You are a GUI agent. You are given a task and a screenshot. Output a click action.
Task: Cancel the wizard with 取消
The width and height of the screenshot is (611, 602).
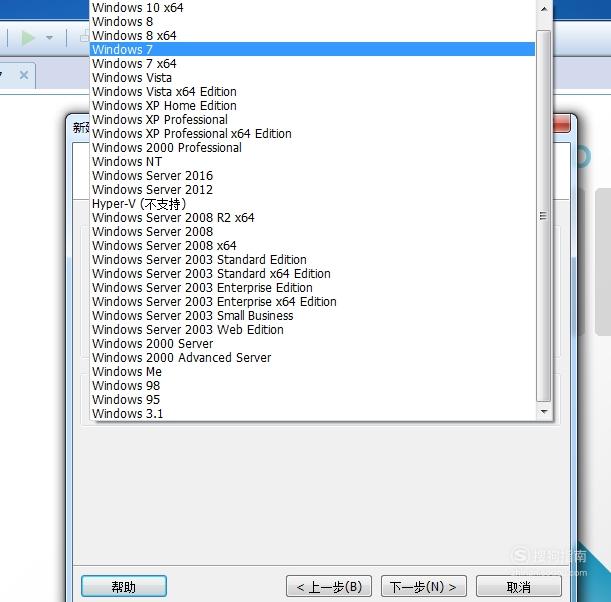[519, 586]
